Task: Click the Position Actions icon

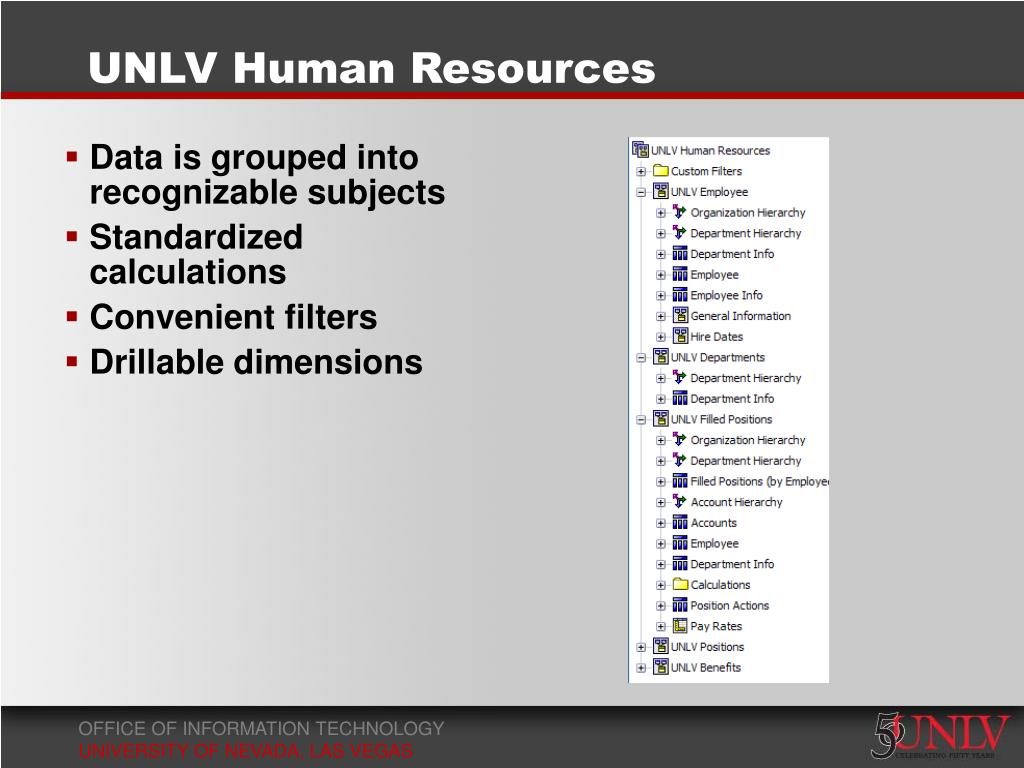Action: (680, 605)
